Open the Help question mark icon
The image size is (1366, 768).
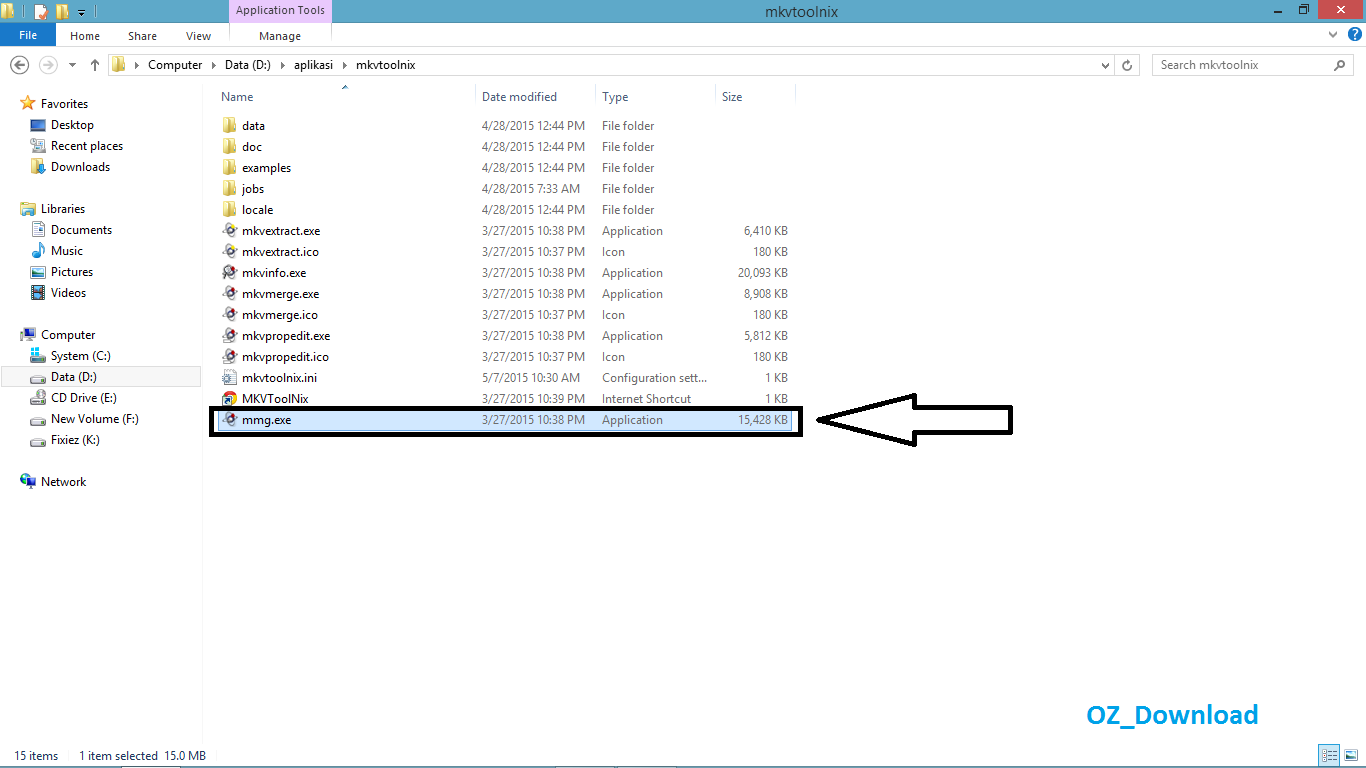tap(1353, 35)
